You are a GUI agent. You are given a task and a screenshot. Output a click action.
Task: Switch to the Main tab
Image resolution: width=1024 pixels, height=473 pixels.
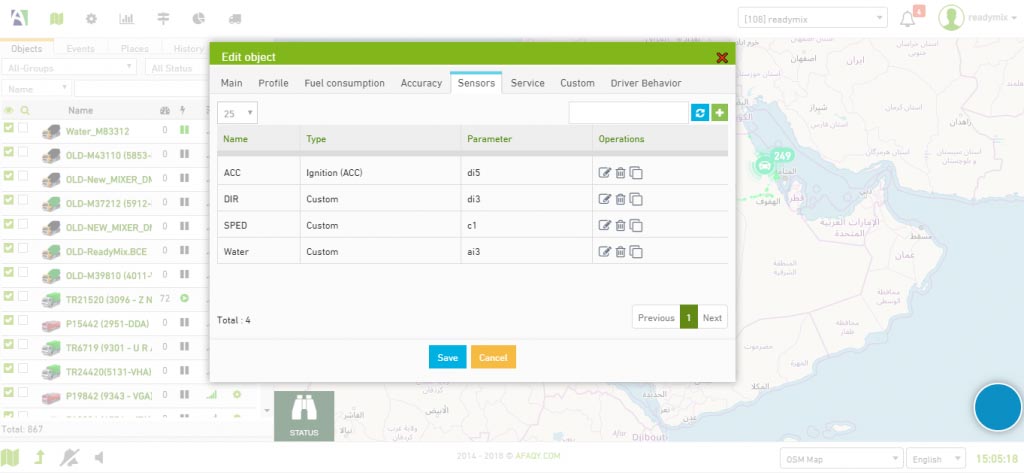231,83
